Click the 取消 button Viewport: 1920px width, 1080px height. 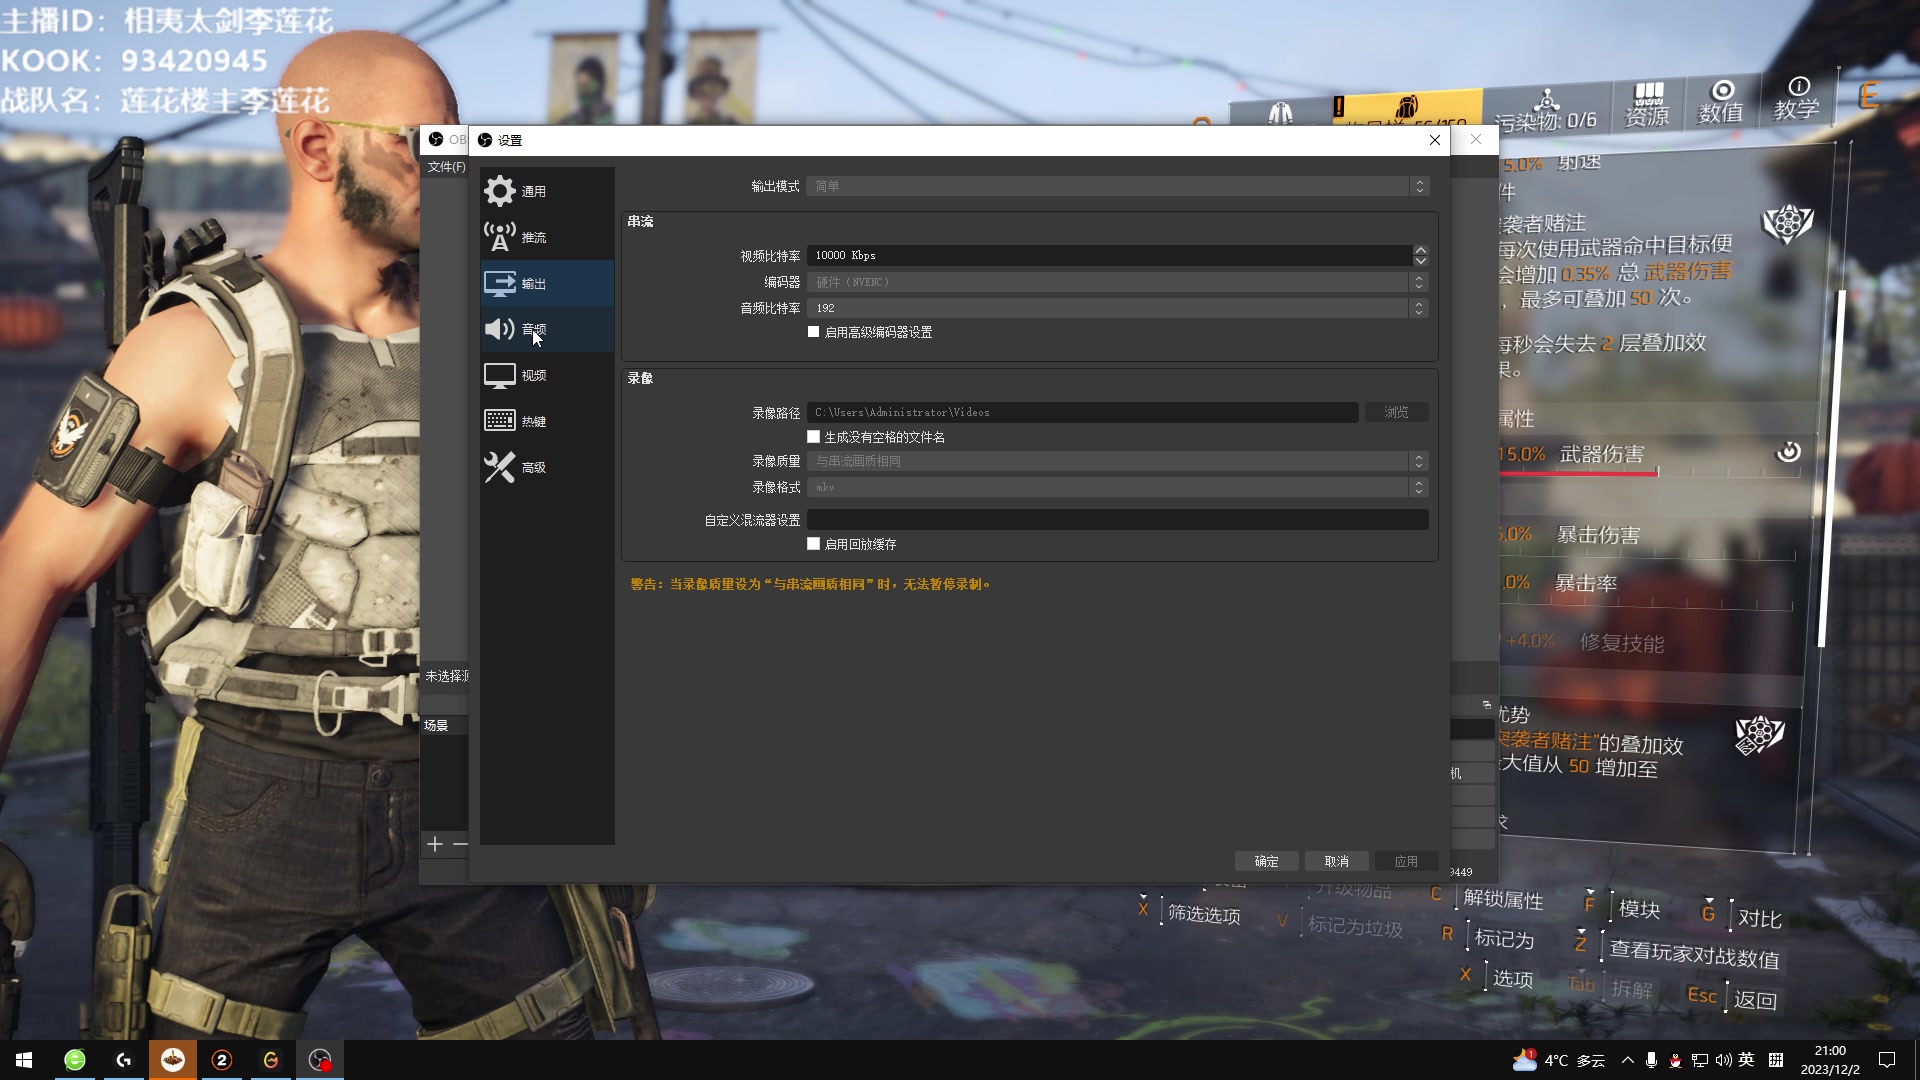click(x=1336, y=861)
